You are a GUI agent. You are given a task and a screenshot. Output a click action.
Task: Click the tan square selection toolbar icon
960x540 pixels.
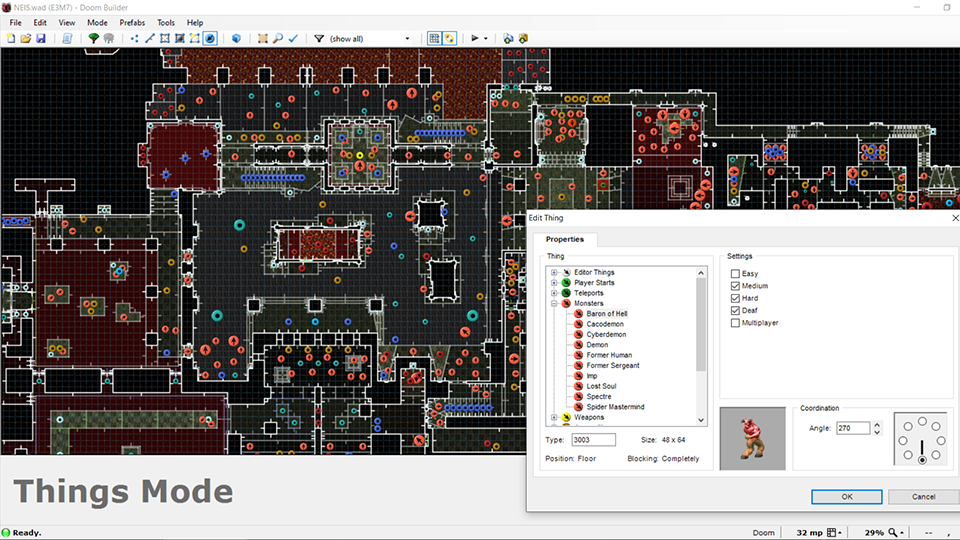[263, 39]
